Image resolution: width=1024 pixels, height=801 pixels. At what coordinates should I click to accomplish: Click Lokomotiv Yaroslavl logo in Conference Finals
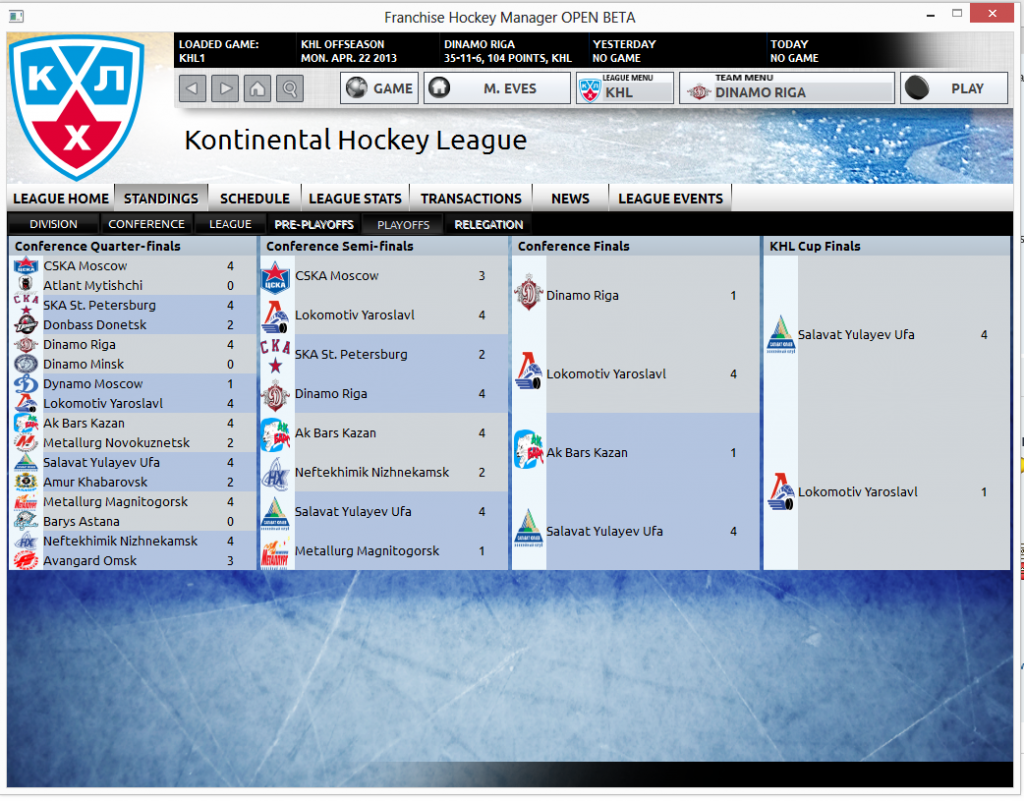[529, 371]
